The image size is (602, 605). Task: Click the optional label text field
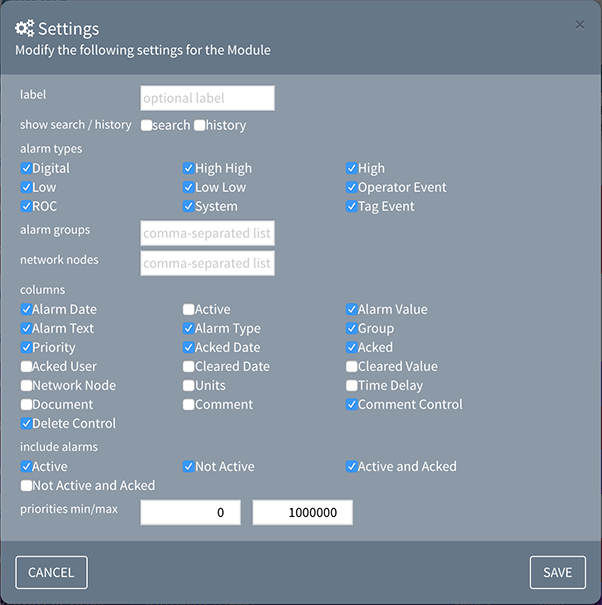point(207,98)
